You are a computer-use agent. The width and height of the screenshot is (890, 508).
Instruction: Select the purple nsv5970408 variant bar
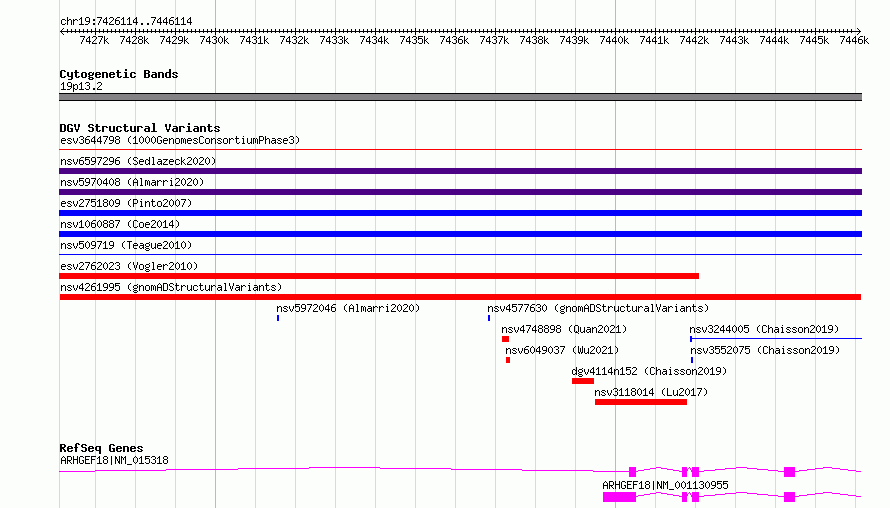460,192
